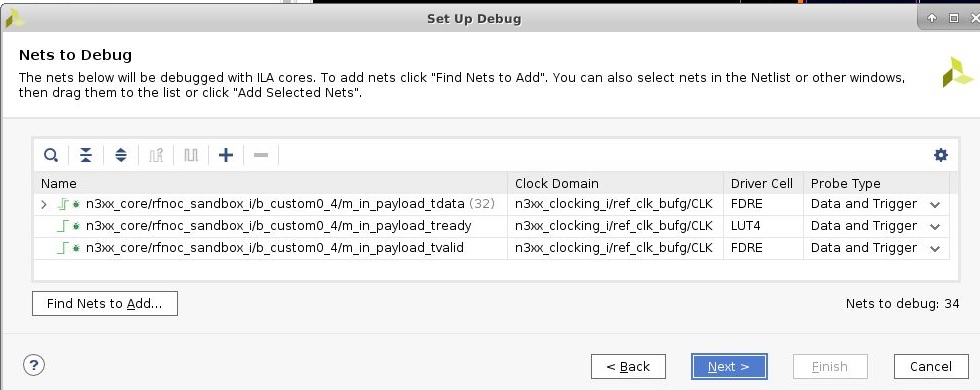Click the Find Nets to Add button

click(x=105, y=304)
